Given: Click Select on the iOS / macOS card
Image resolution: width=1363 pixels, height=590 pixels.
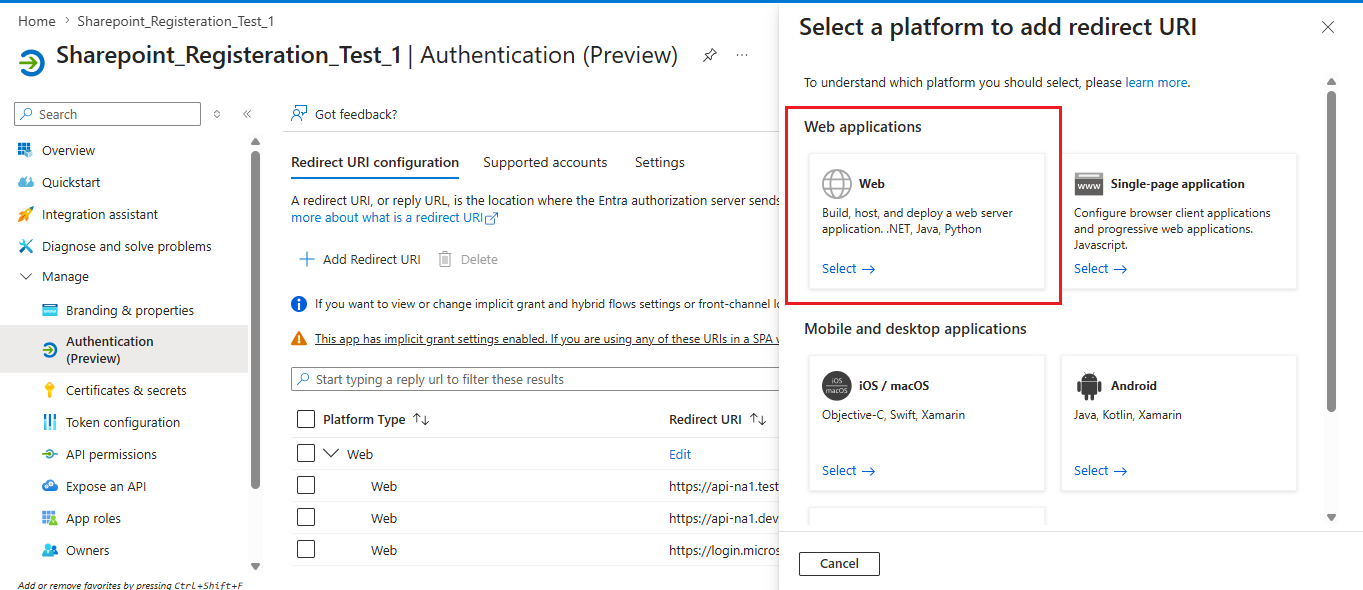Looking at the screenshot, I should (x=848, y=470).
